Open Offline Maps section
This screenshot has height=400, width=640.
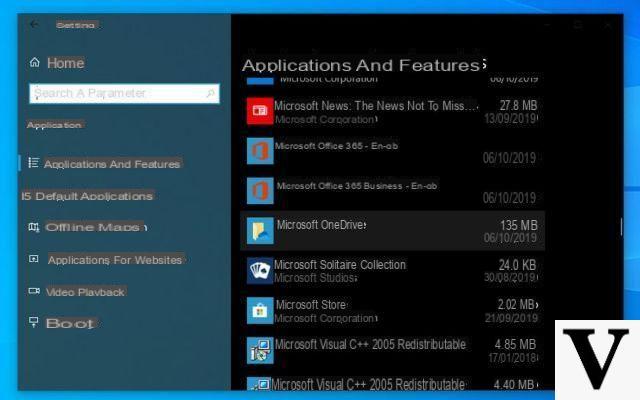[x=93, y=227]
